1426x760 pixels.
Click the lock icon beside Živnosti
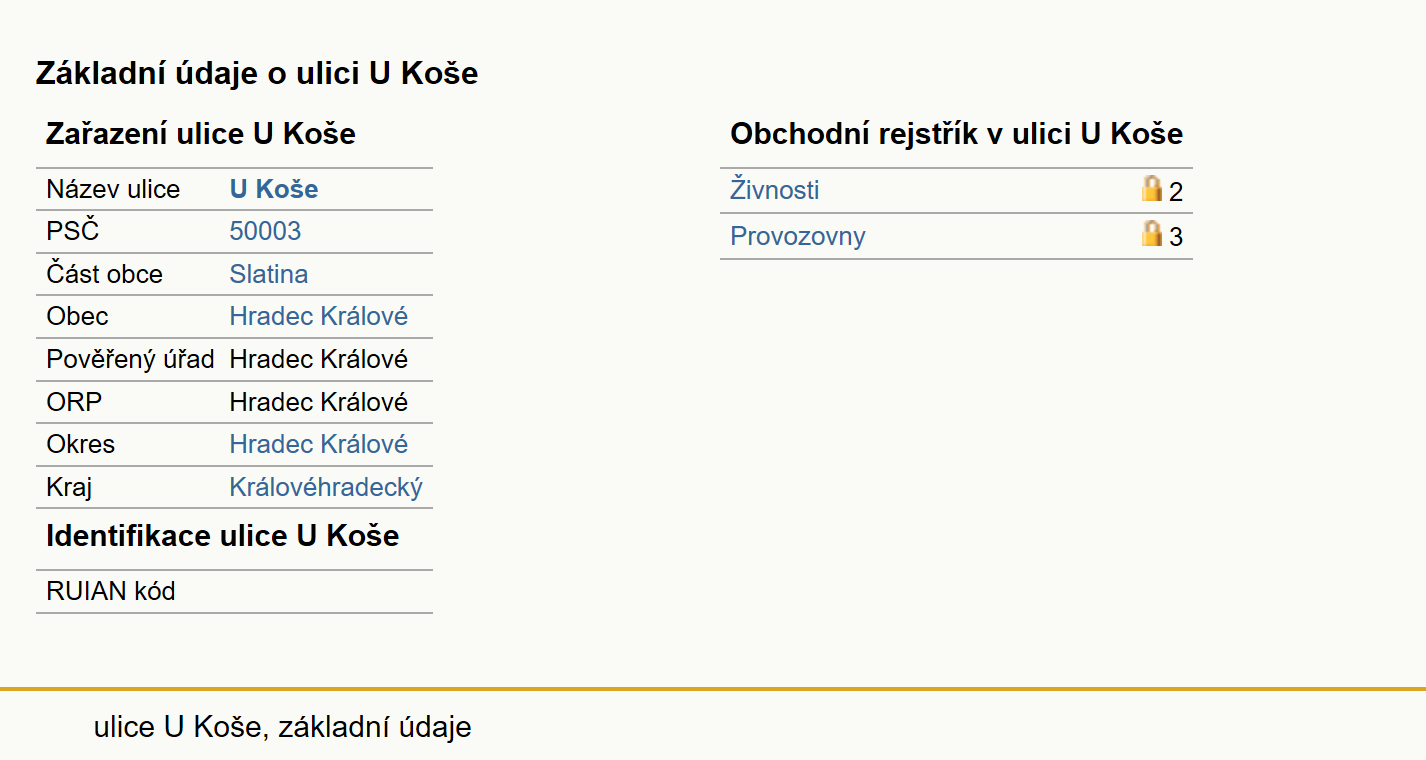point(1152,188)
